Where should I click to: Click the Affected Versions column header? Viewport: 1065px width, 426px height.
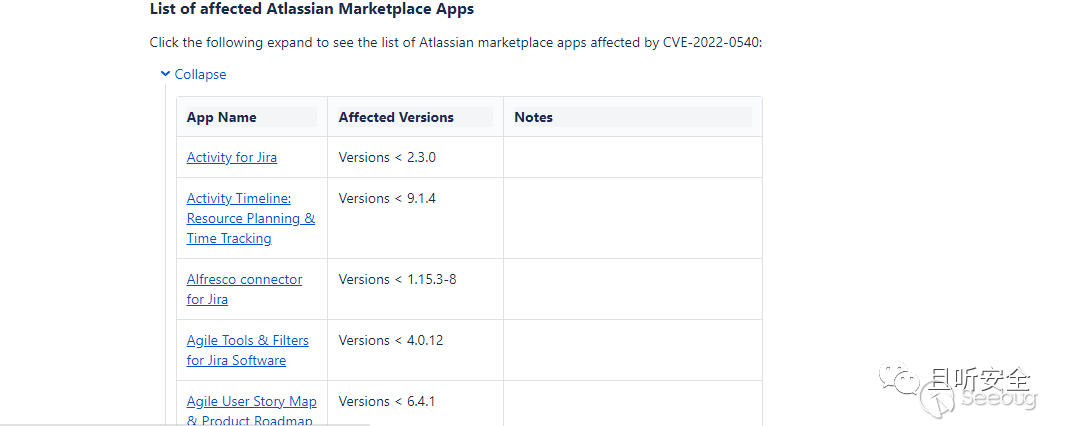[396, 117]
